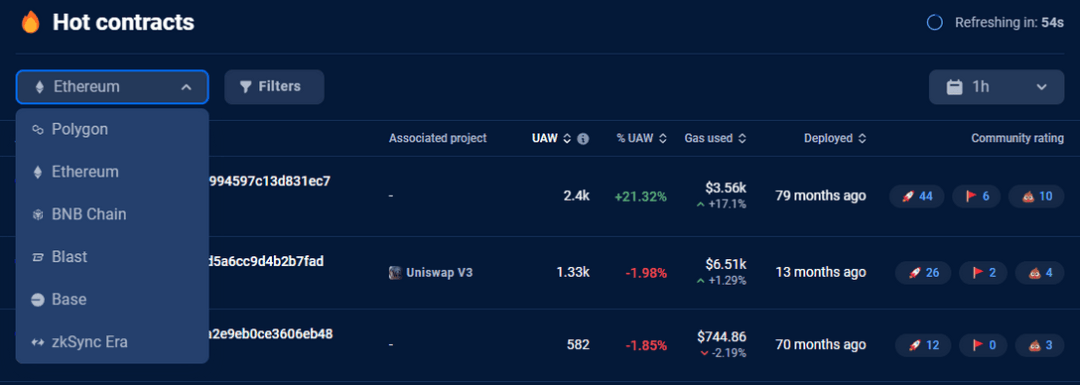Image resolution: width=1080 pixels, height=385 pixels.
Task: Open the Uniswap V3 project link
Action: tap(439, 273)
